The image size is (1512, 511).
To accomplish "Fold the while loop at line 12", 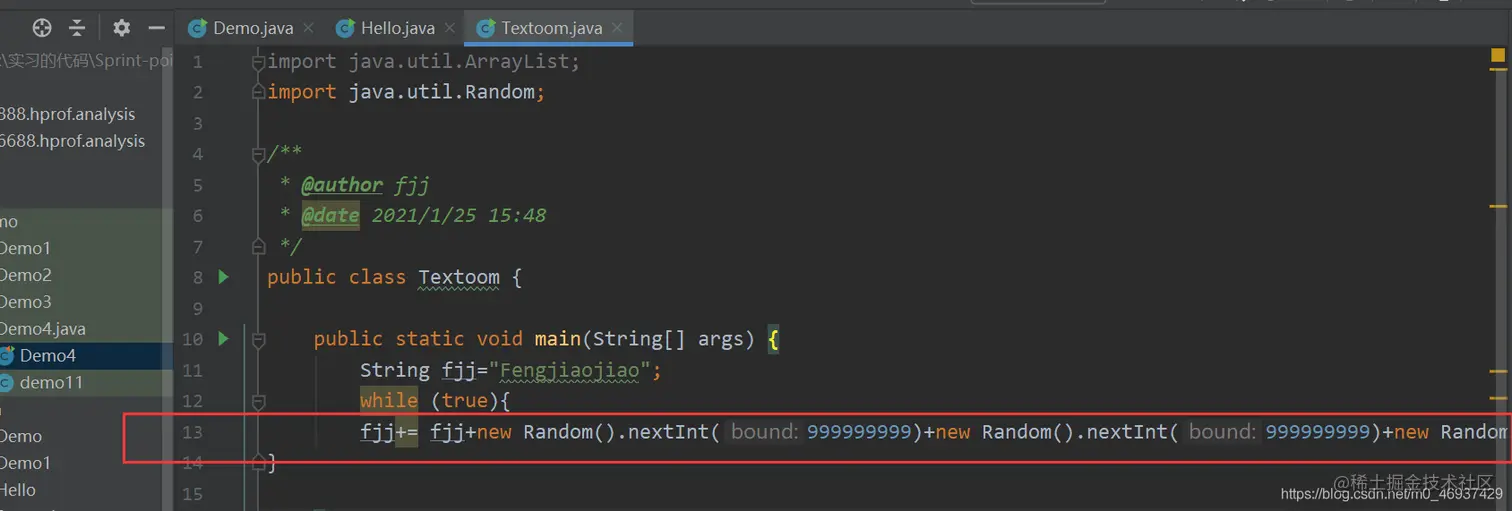I will 259,401.
